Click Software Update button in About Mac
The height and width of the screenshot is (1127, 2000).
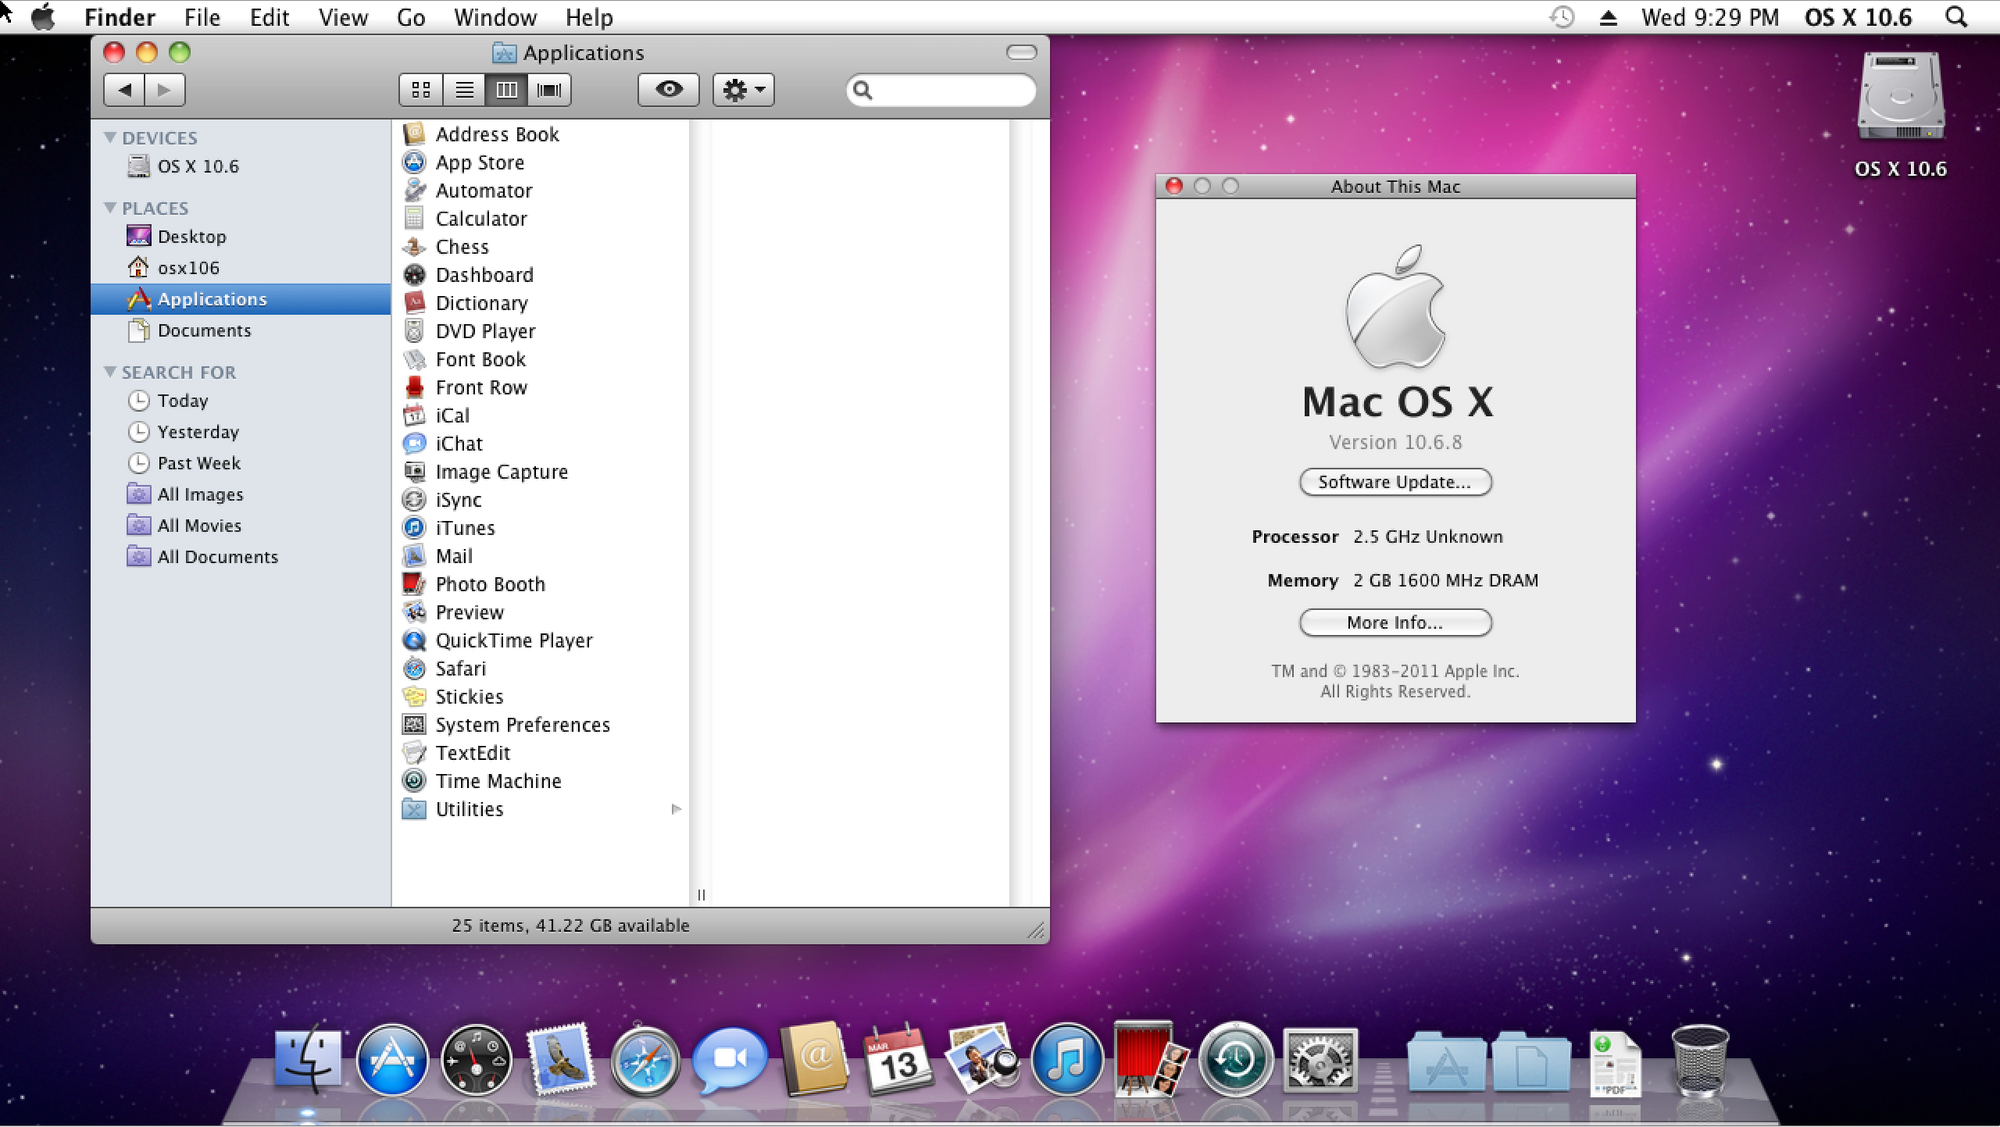point(1394,481)
